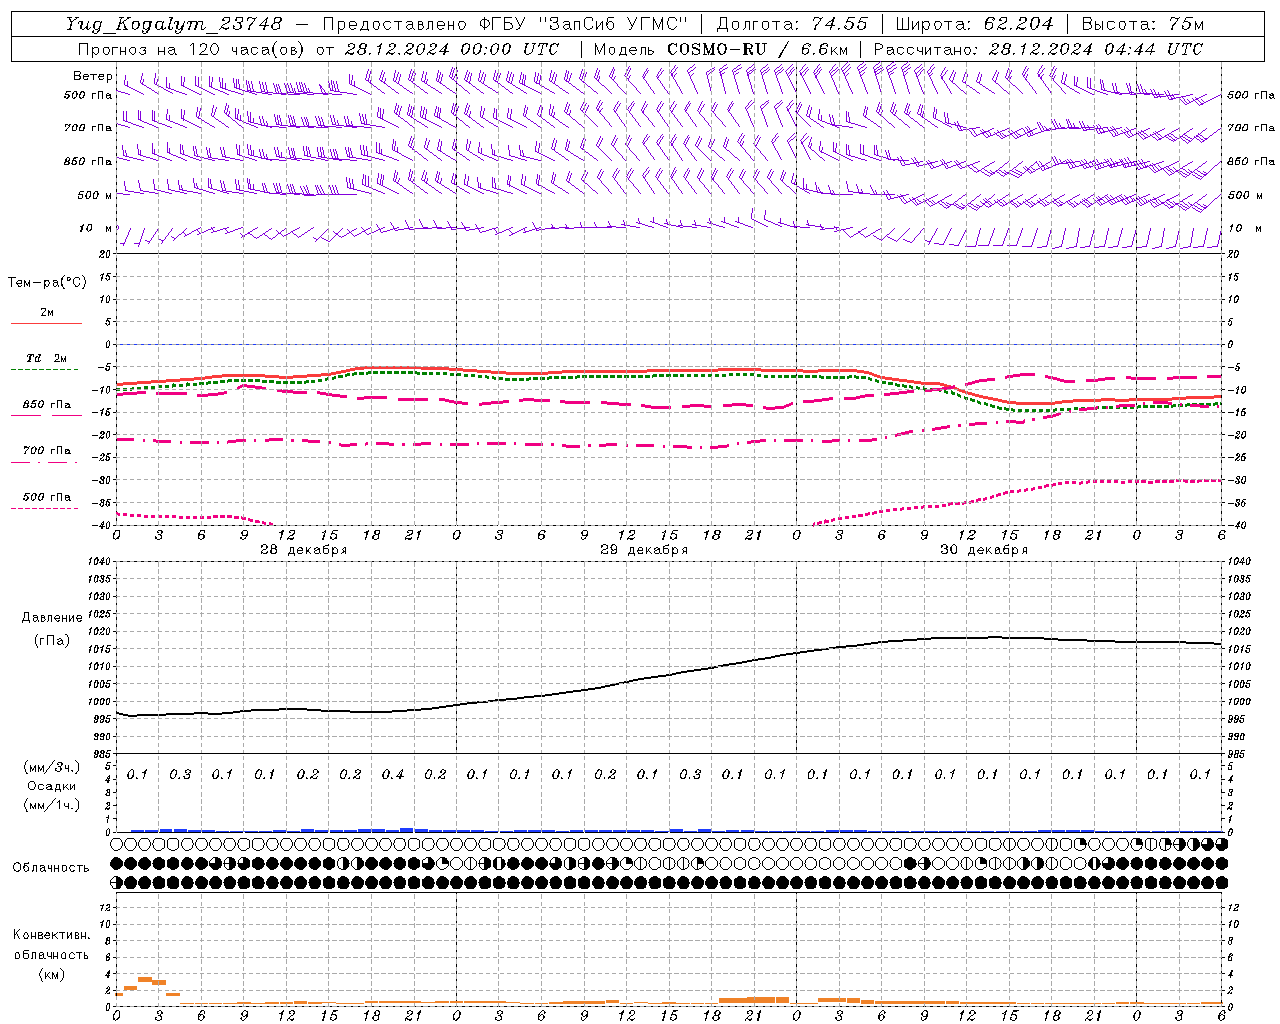1280x1024 pixels.
Task: Click the (км) unit label
Action: click(x=52, y=974)
